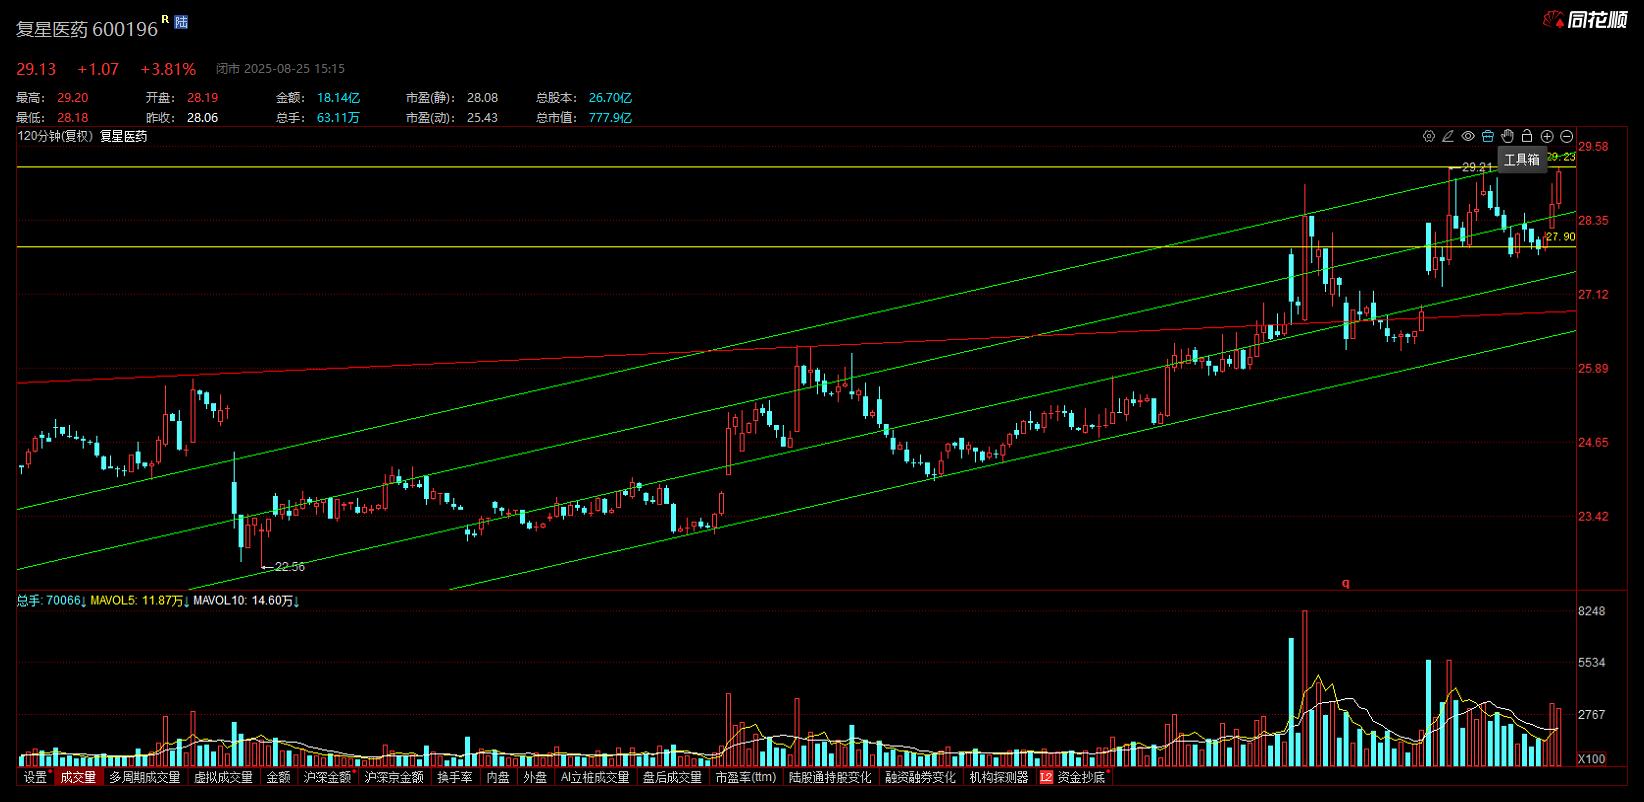Image resolution: width=1644 pixels, height=802 pixels.
Task: Click the 市盈(静) value 28.08
Action: pyautogui.click(x=482, y=98)
